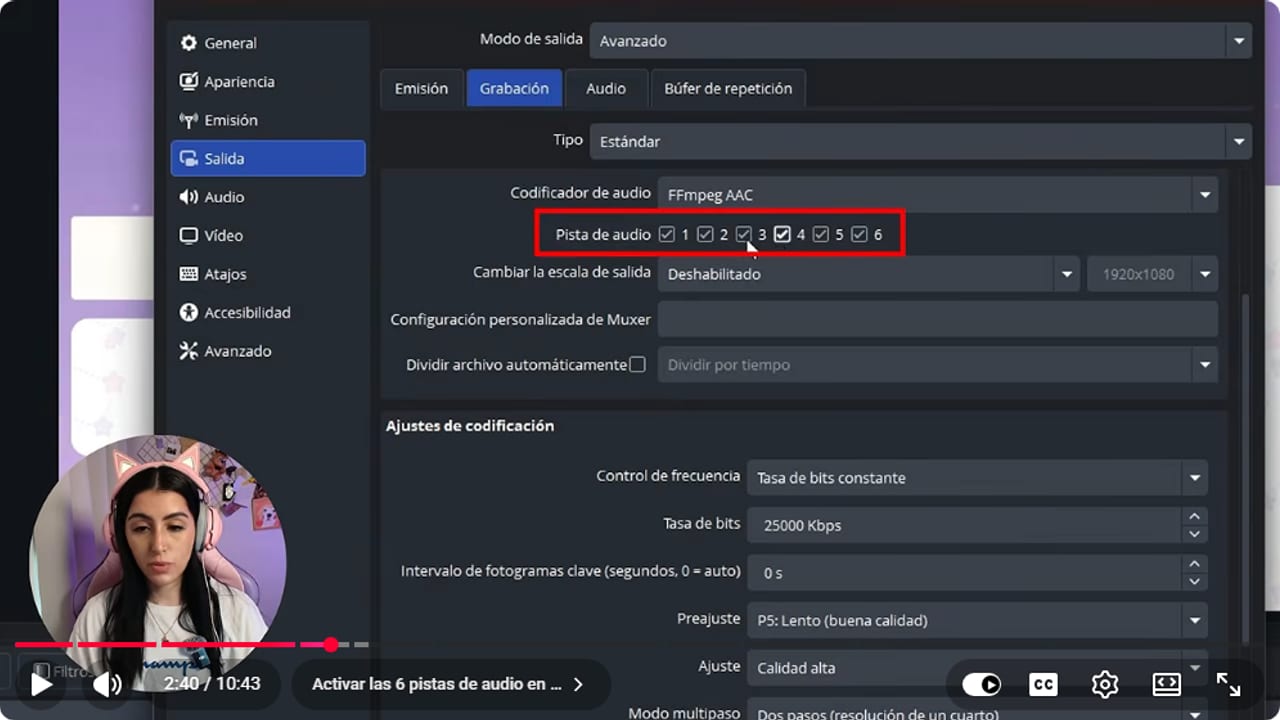This screenshot has width=1280, height=720.
Task: Toggle audio track 1 checkbox
Action: [x=667, y=234]
